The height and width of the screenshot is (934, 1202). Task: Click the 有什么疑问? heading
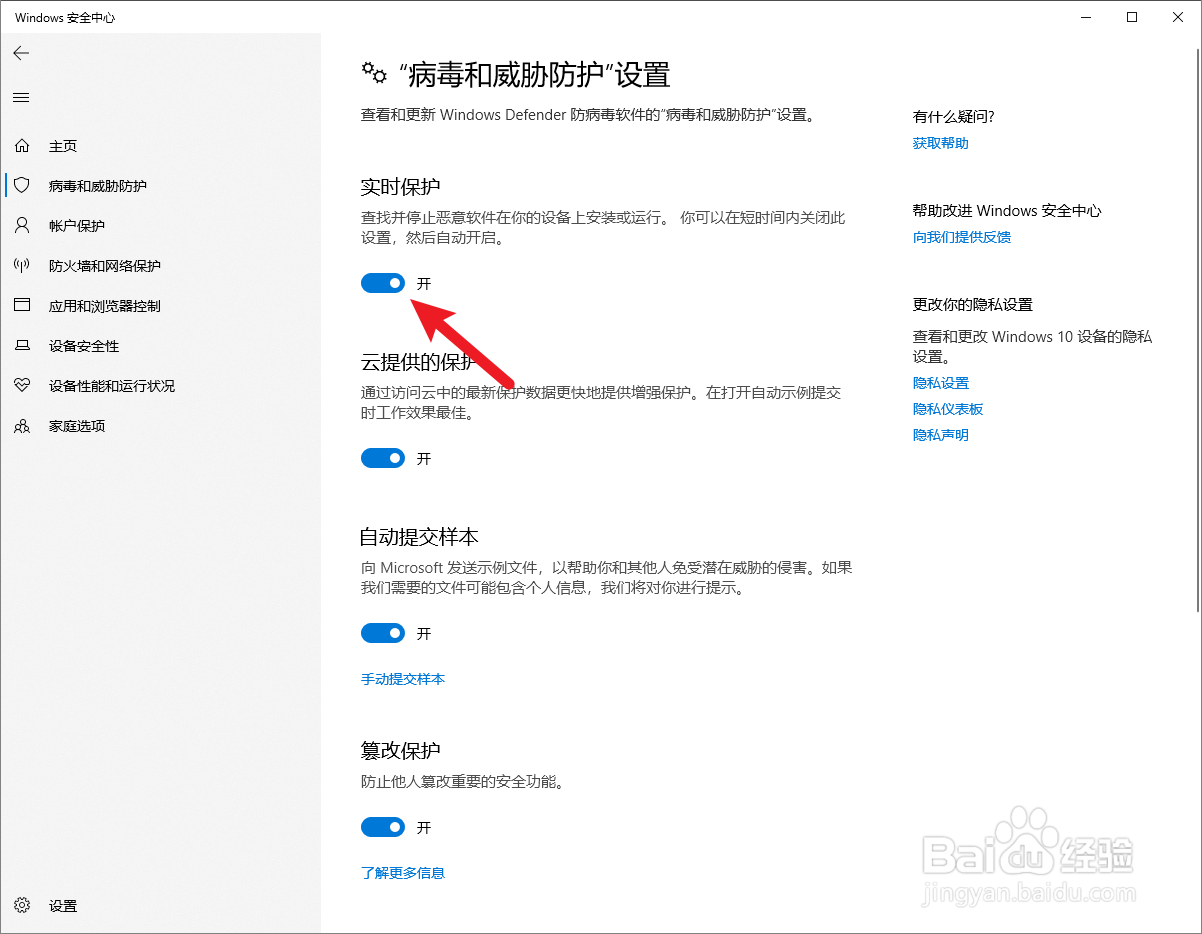click(x=954, y=117)
